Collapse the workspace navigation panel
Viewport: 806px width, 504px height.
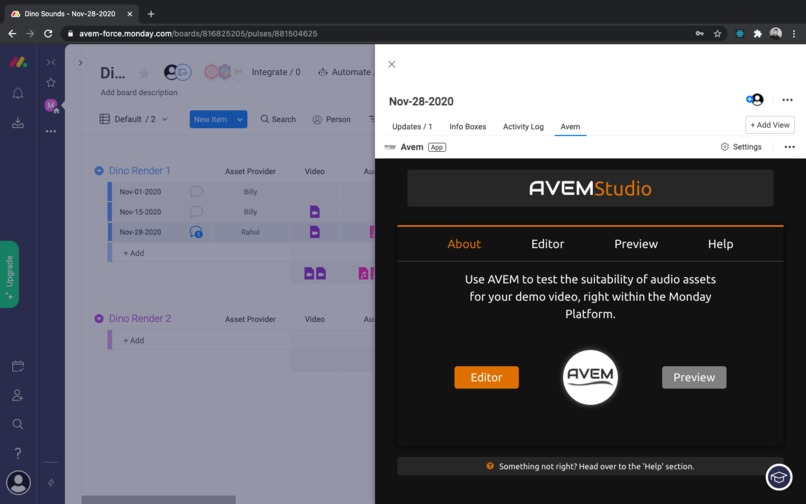tap(51, 62)
